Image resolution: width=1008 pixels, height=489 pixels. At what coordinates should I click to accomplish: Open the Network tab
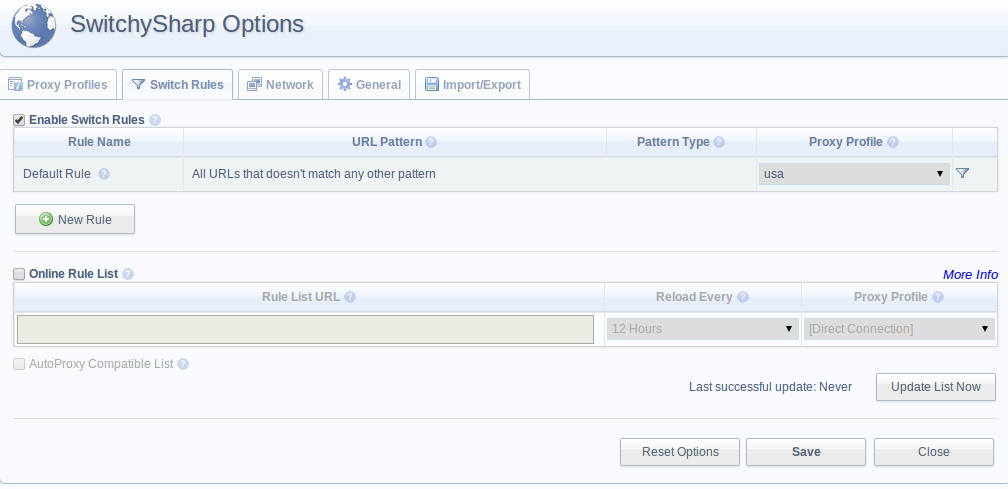[x=280, y=84]
